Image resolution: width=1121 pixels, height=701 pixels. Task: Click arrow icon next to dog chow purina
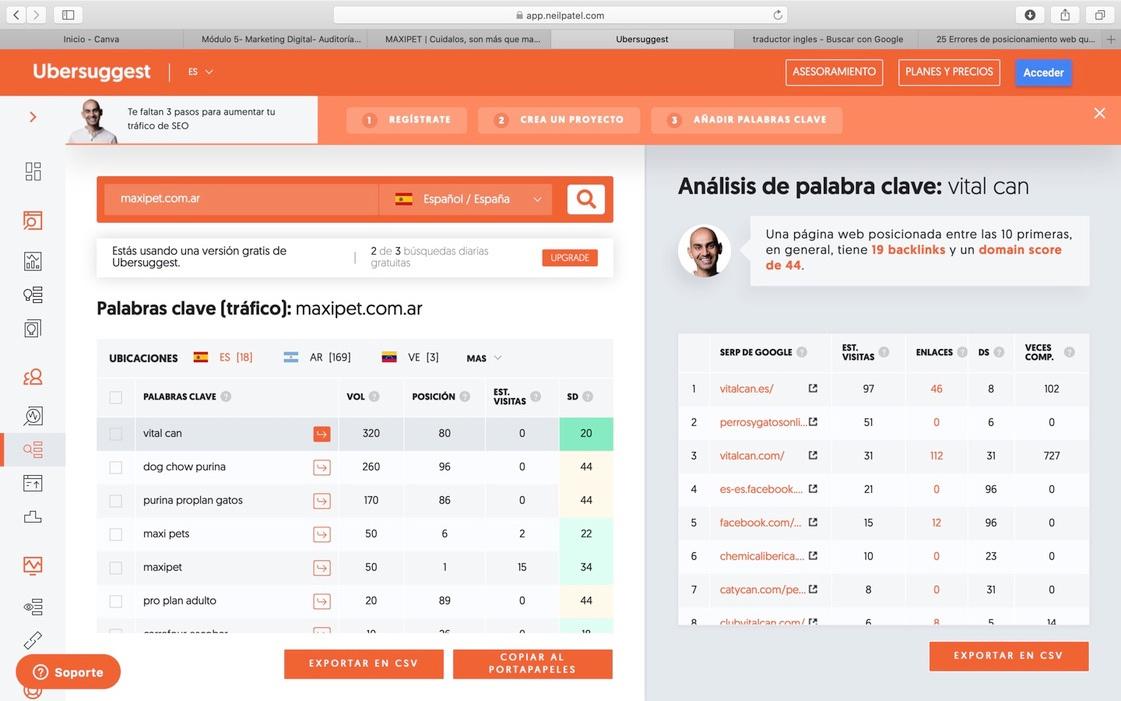click(322, 467)
